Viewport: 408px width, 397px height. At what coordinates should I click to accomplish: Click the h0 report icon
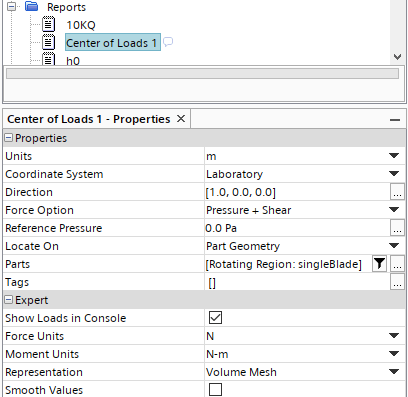click(49, 59)
